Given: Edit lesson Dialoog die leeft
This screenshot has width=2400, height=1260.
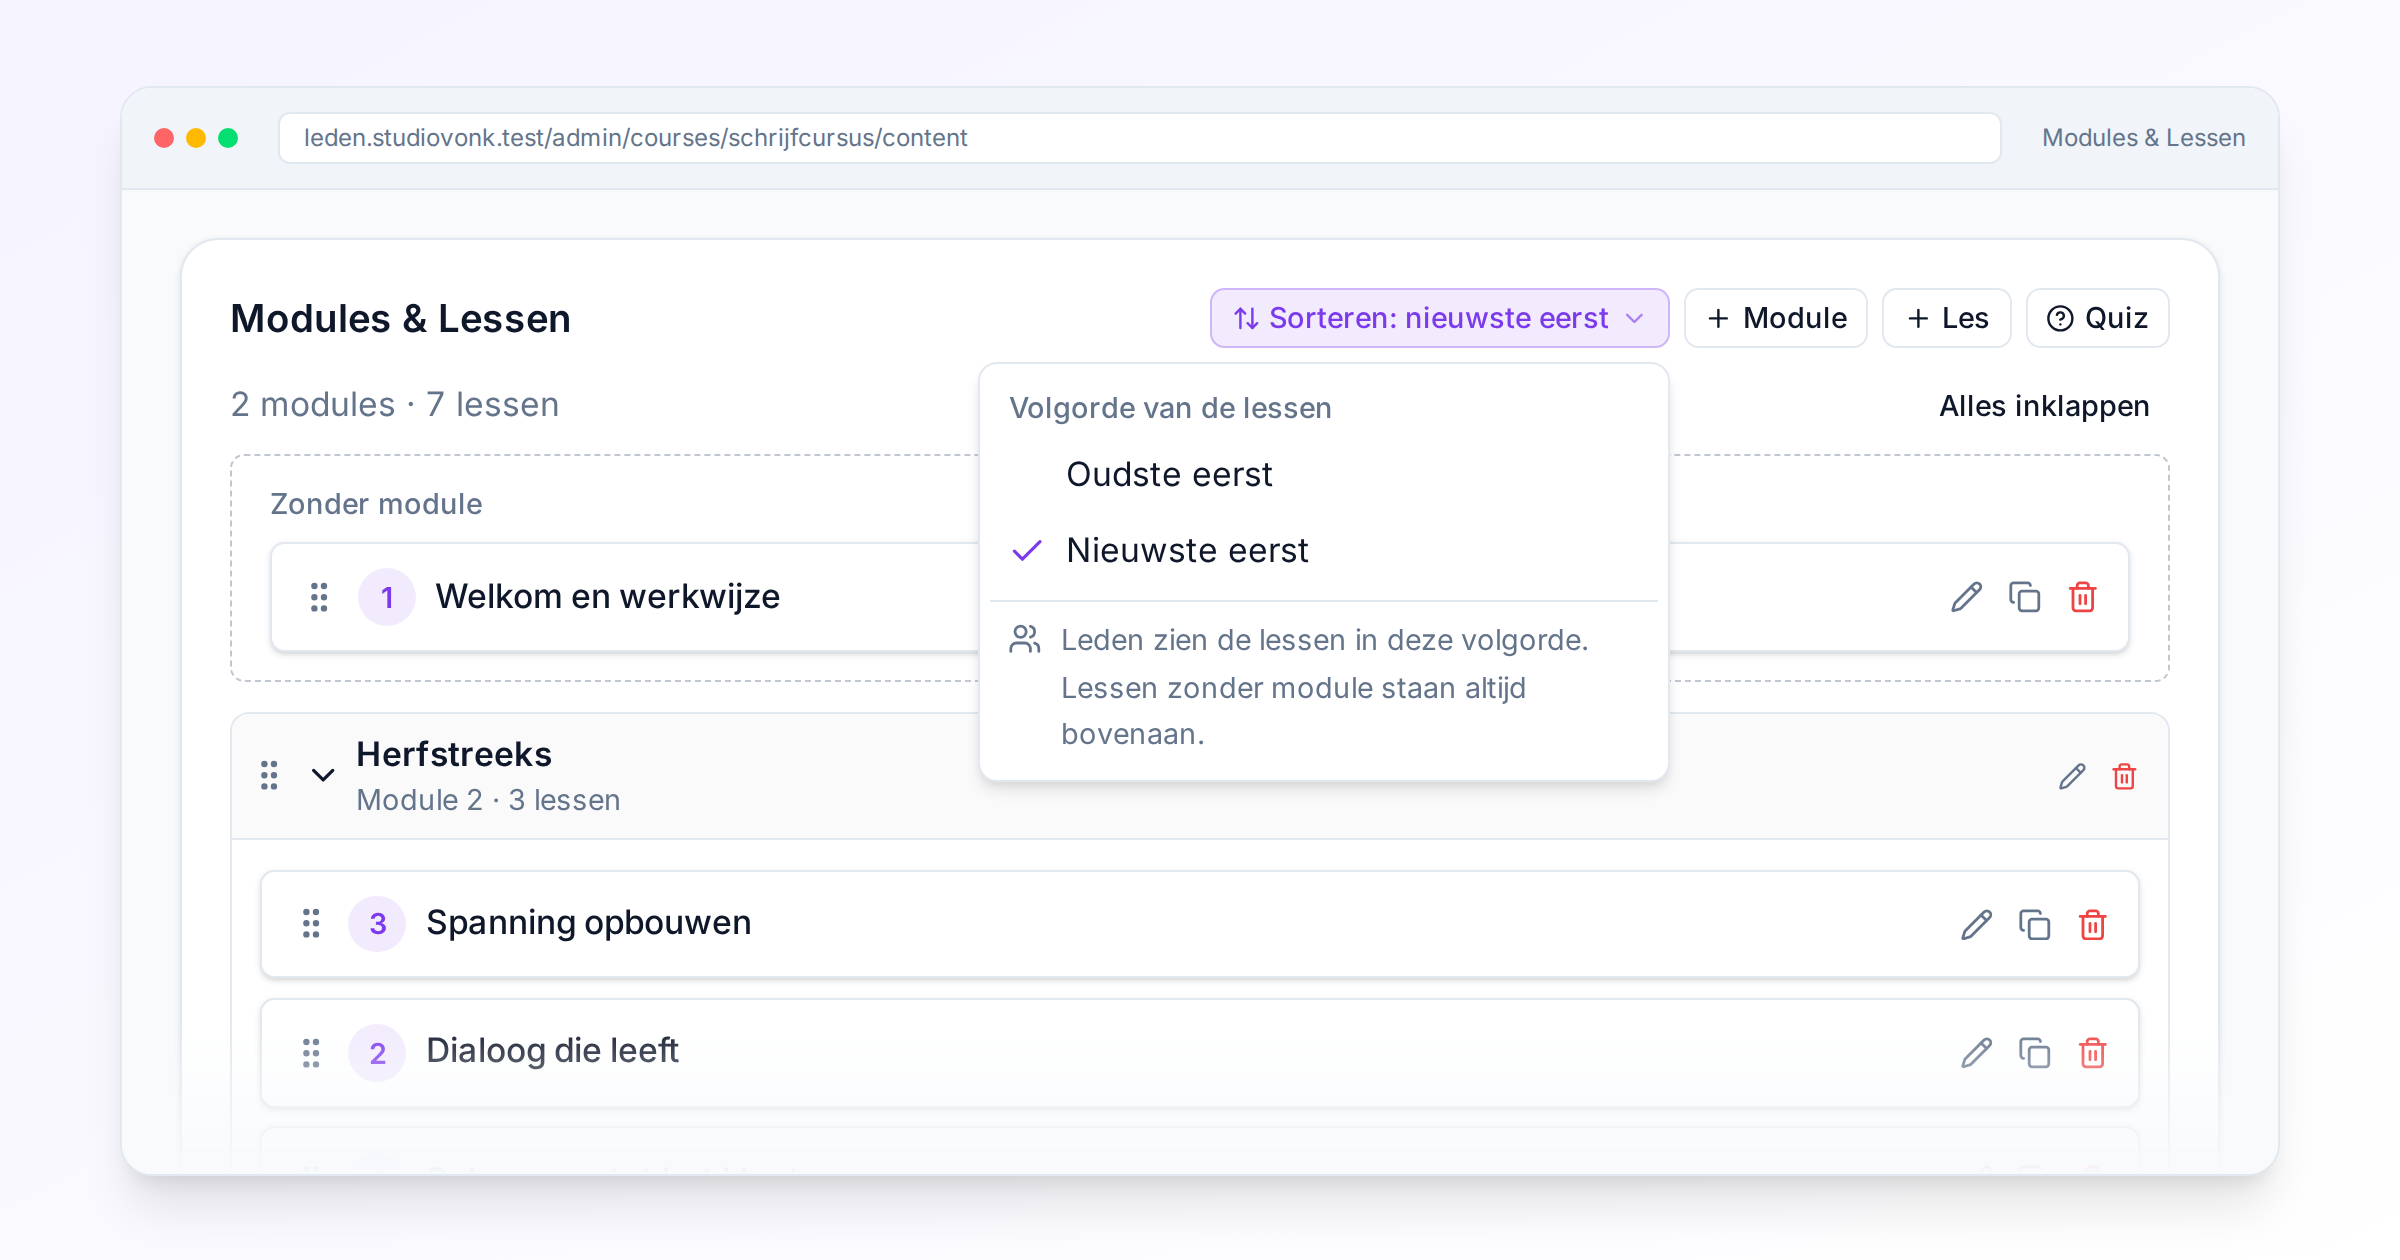Looking at the screenshot, I should 1976,1053.
